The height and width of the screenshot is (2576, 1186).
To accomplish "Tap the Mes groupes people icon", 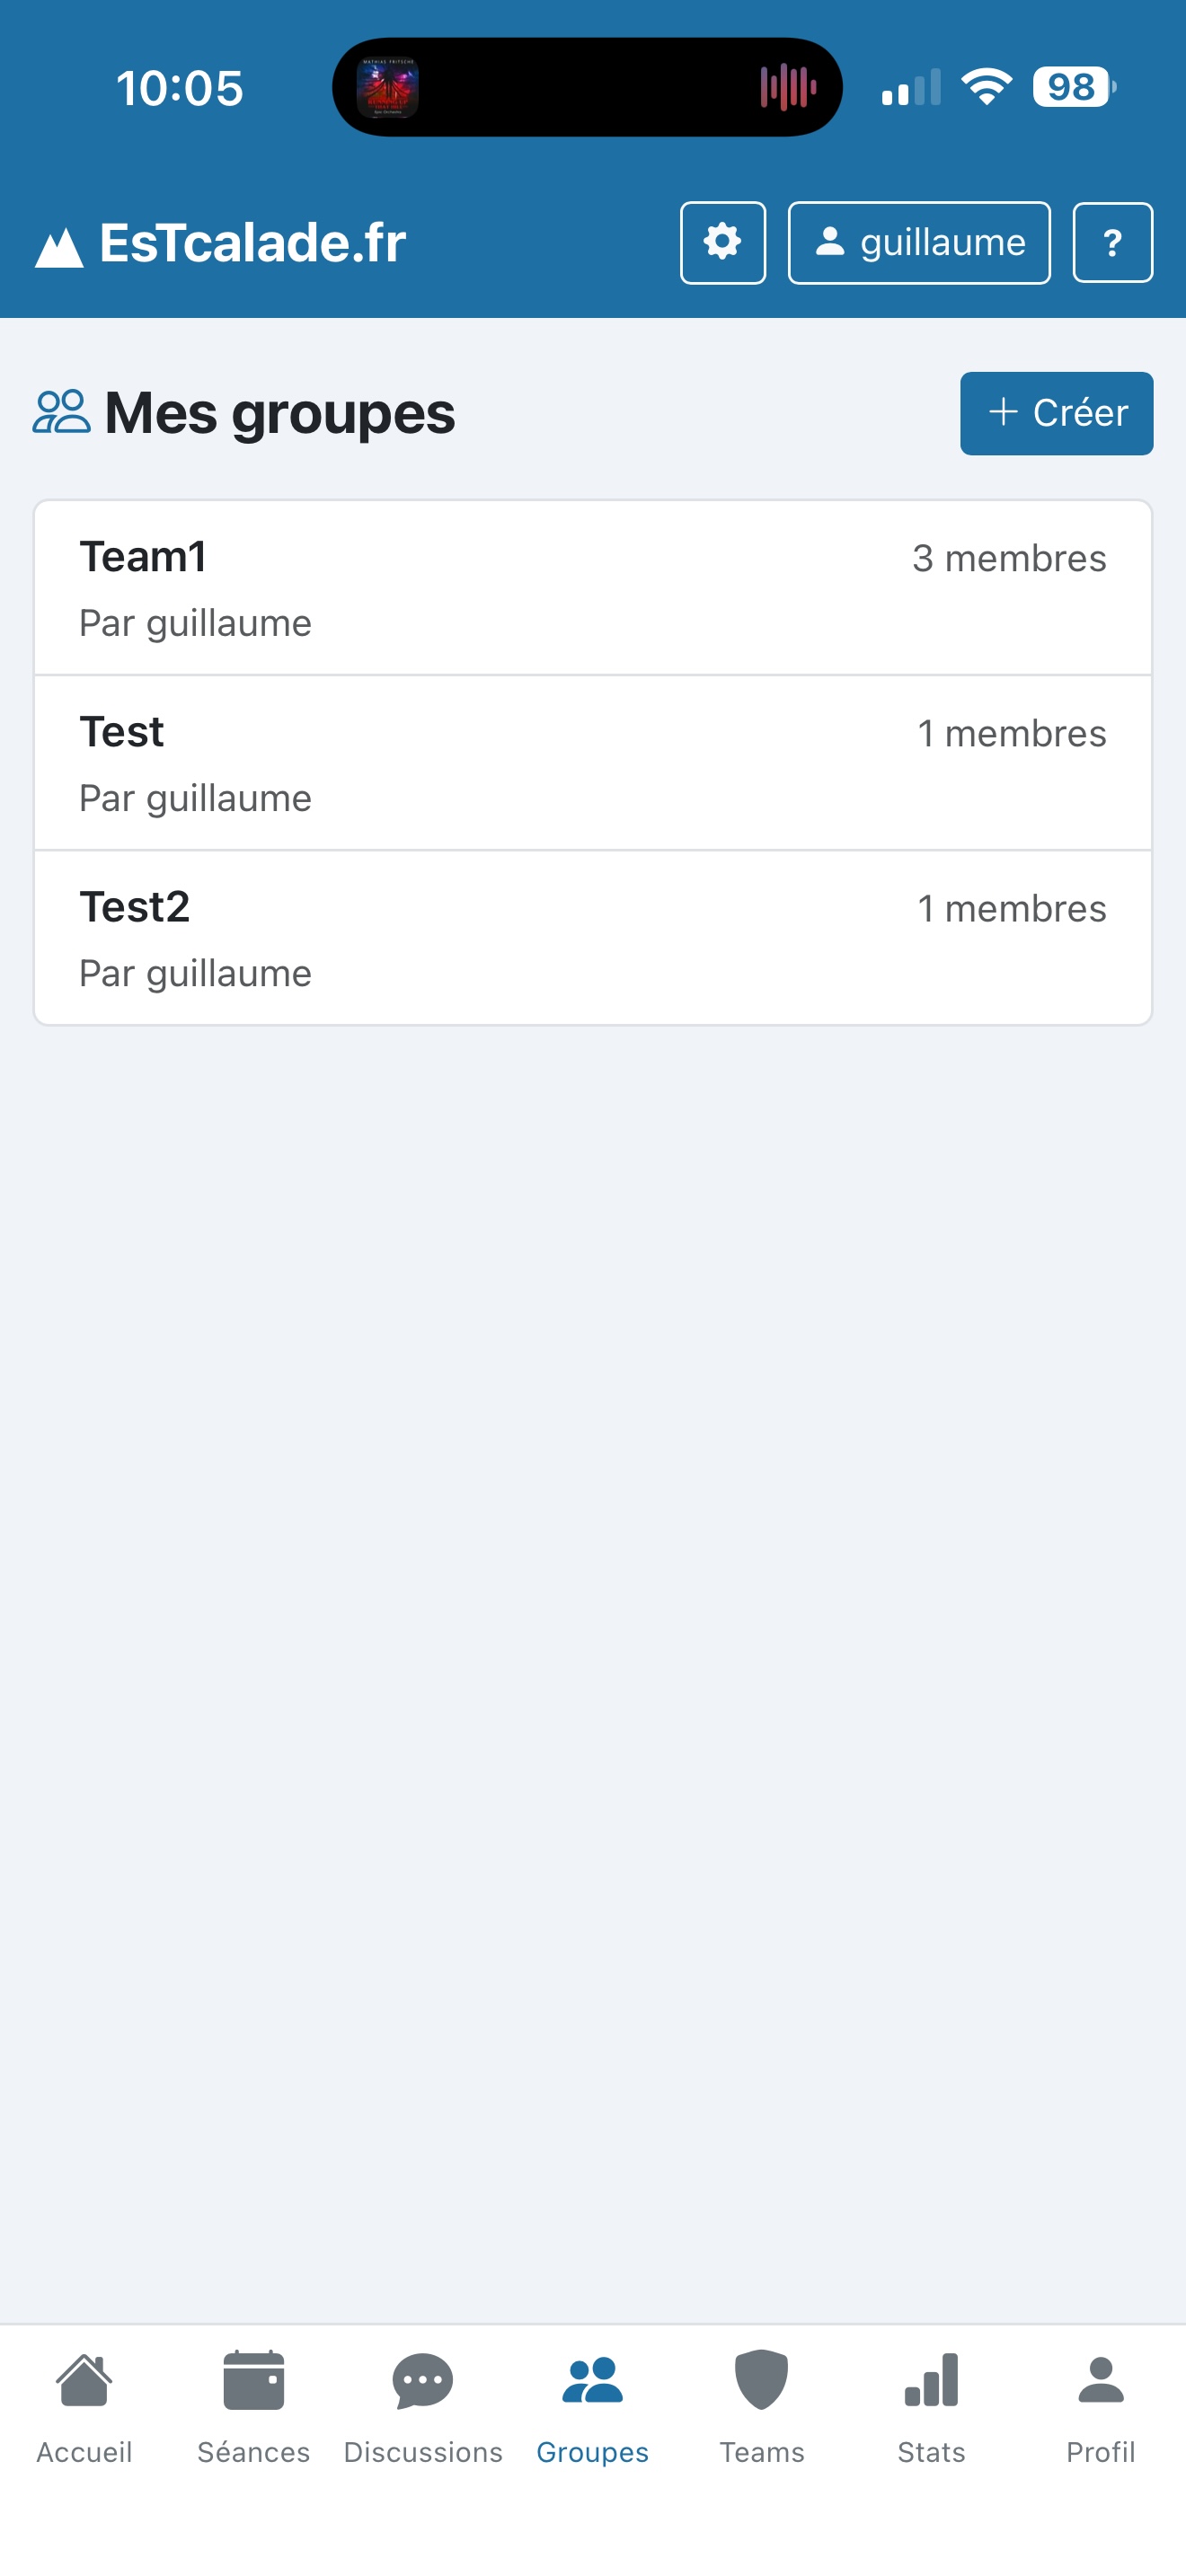I will [x=61, y=412].
